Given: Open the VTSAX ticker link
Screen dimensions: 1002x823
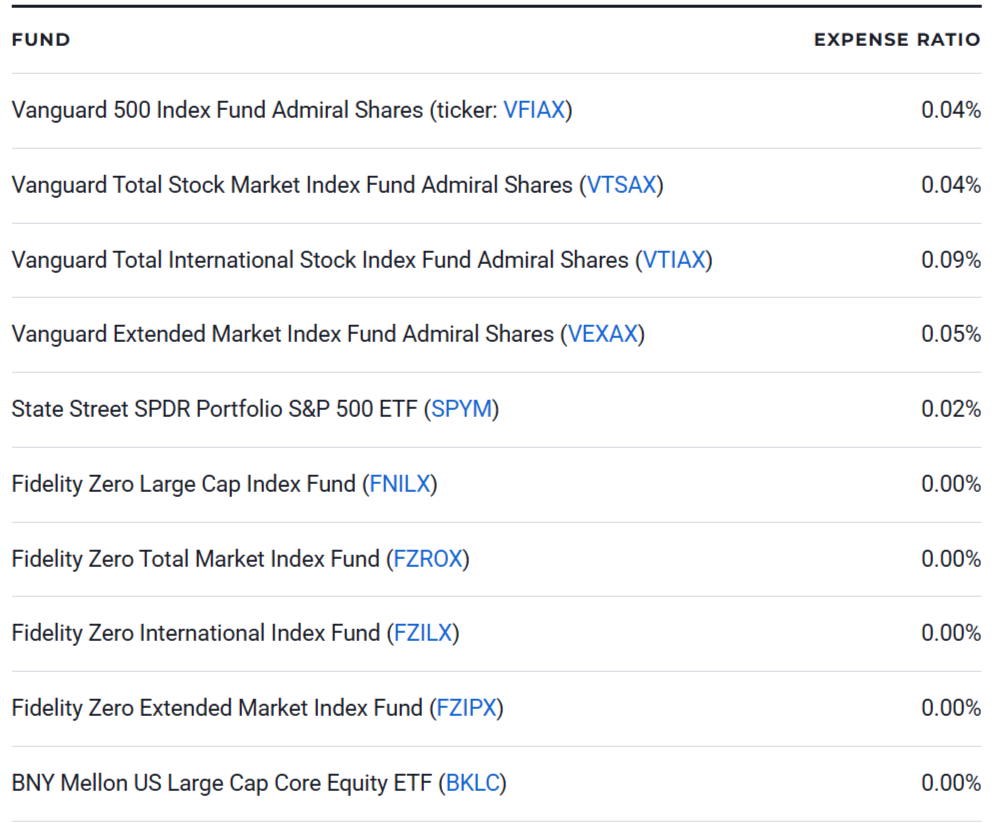Looking at the screenshot, I should click(622, 185).
